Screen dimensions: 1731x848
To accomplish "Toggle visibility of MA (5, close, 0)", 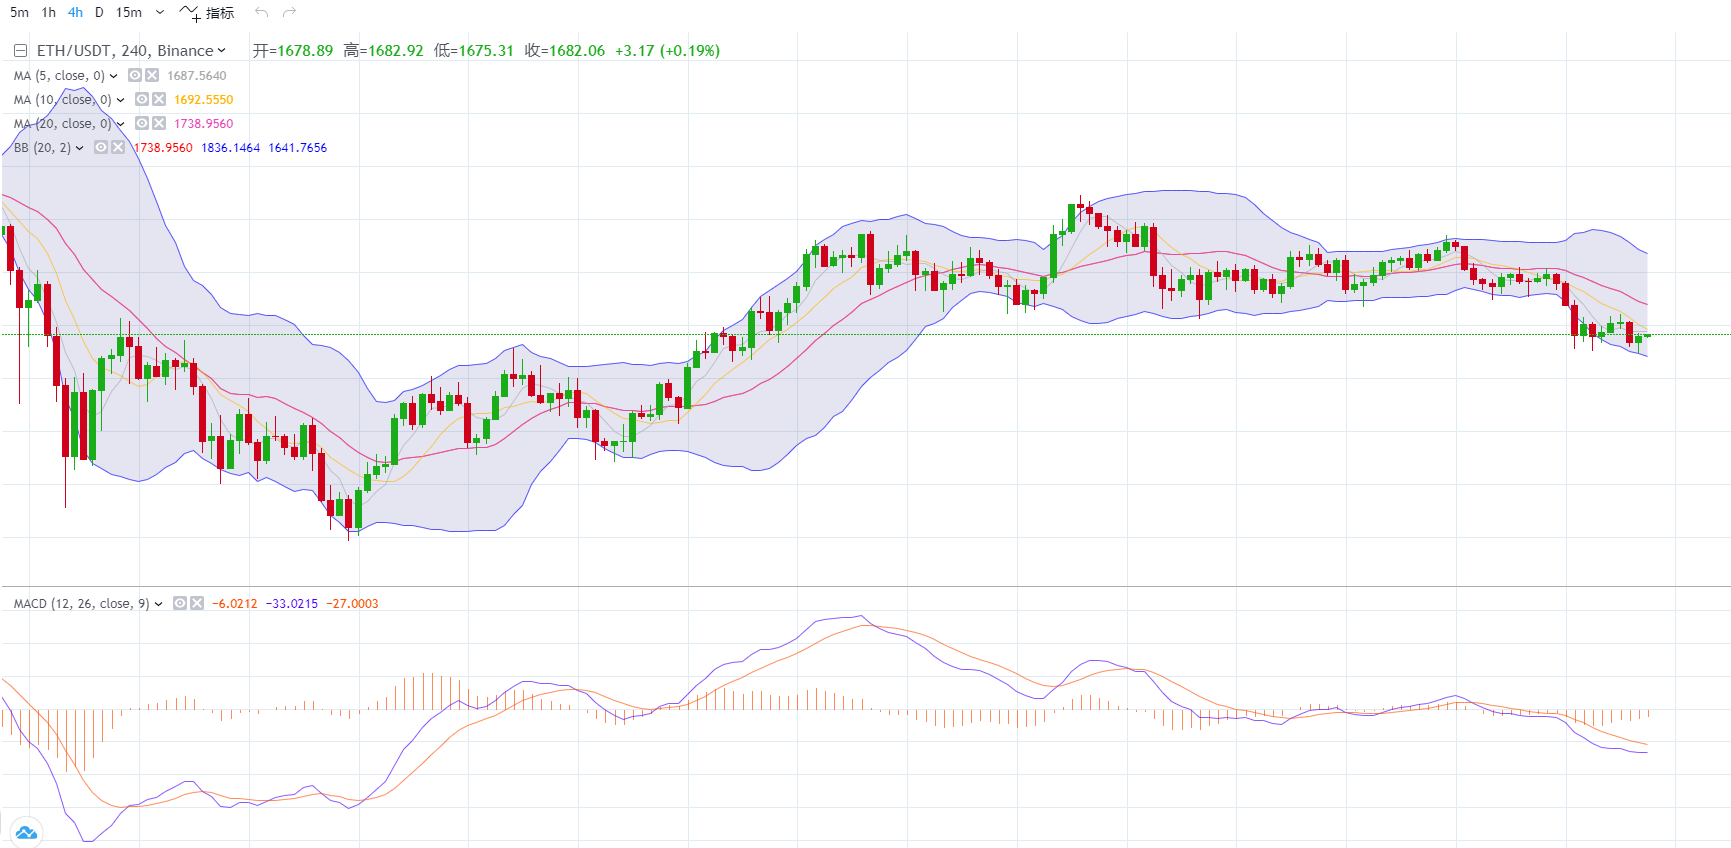I will coord(134,75).
